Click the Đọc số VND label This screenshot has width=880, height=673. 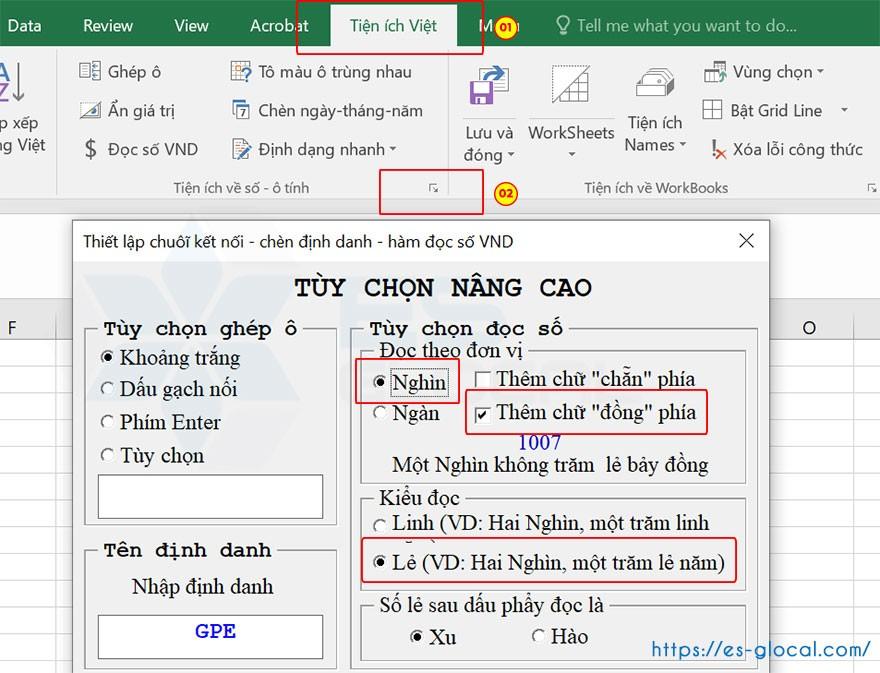pos(153,149)
